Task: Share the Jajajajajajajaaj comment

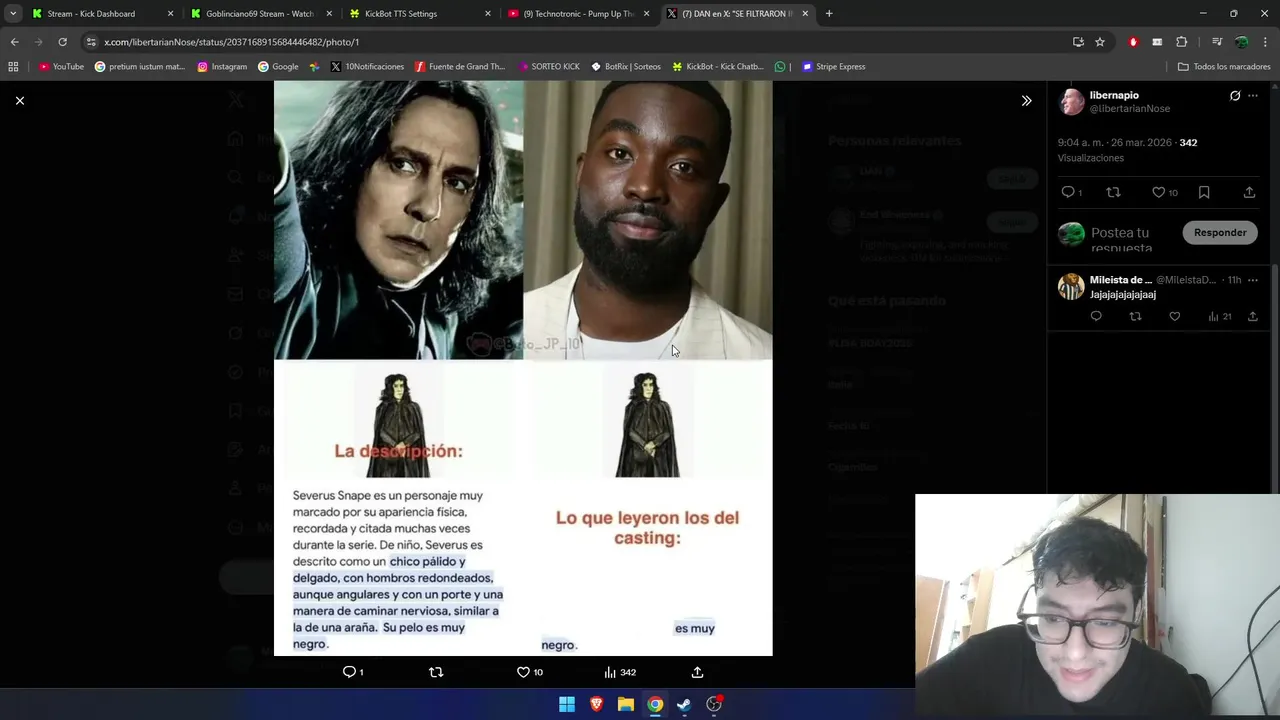Action: tap(1252, 316)
